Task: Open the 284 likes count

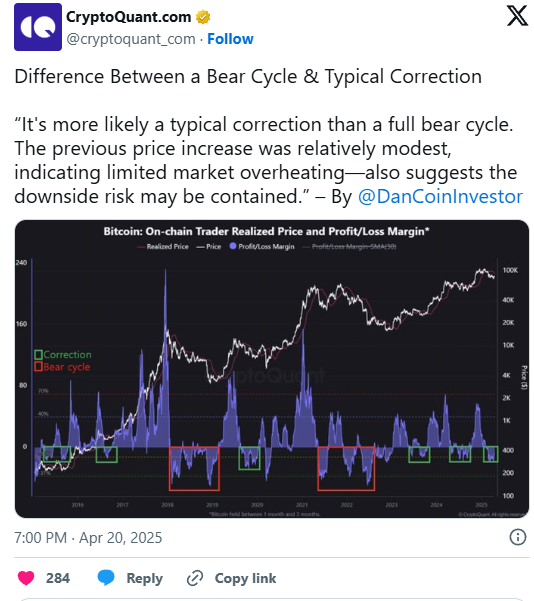Action: [58, 578]
